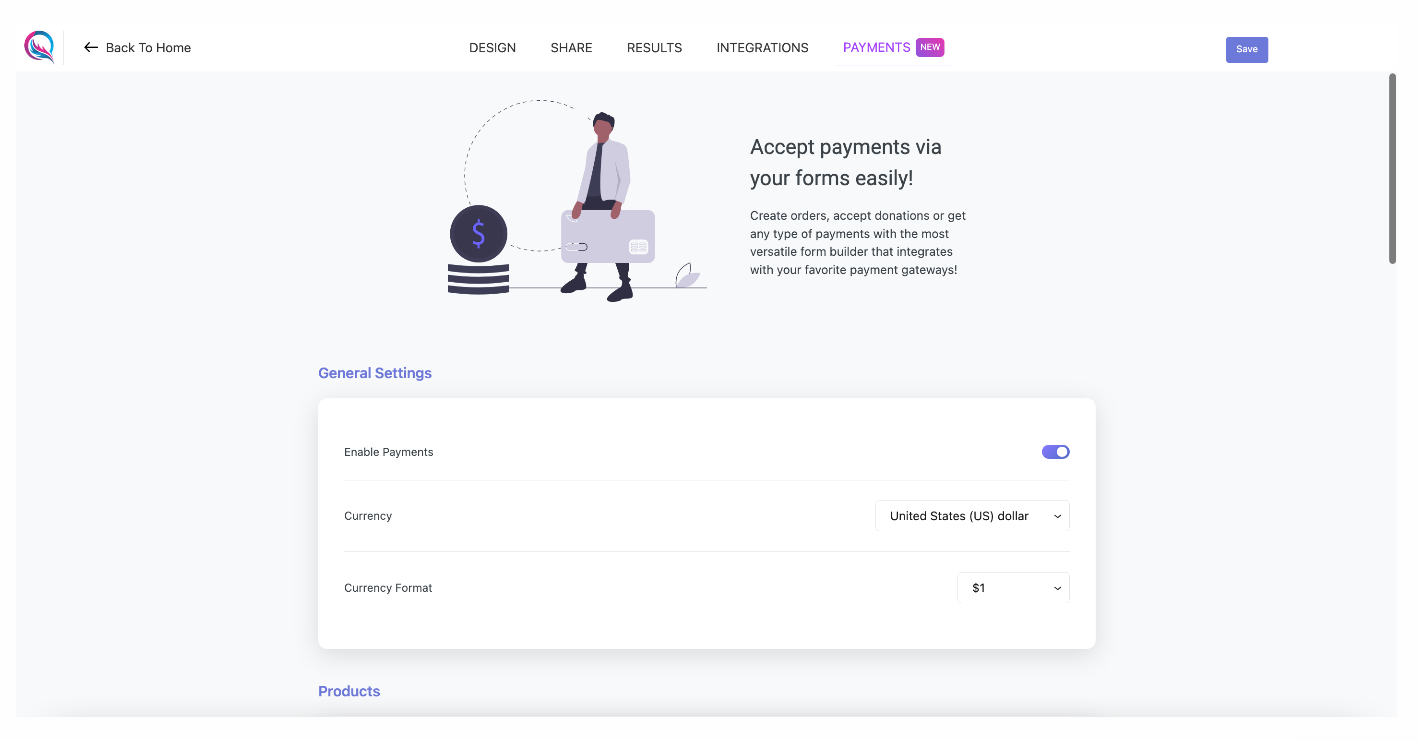This screenshot has width=1419, height=739.
Task: Click the app logo icon
Action: (x=39, y=47)
